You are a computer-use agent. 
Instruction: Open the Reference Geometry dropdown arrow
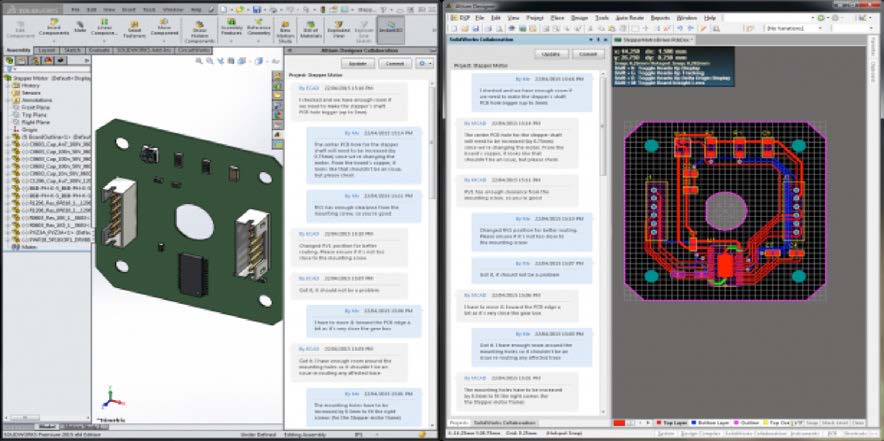click(258, 39)
